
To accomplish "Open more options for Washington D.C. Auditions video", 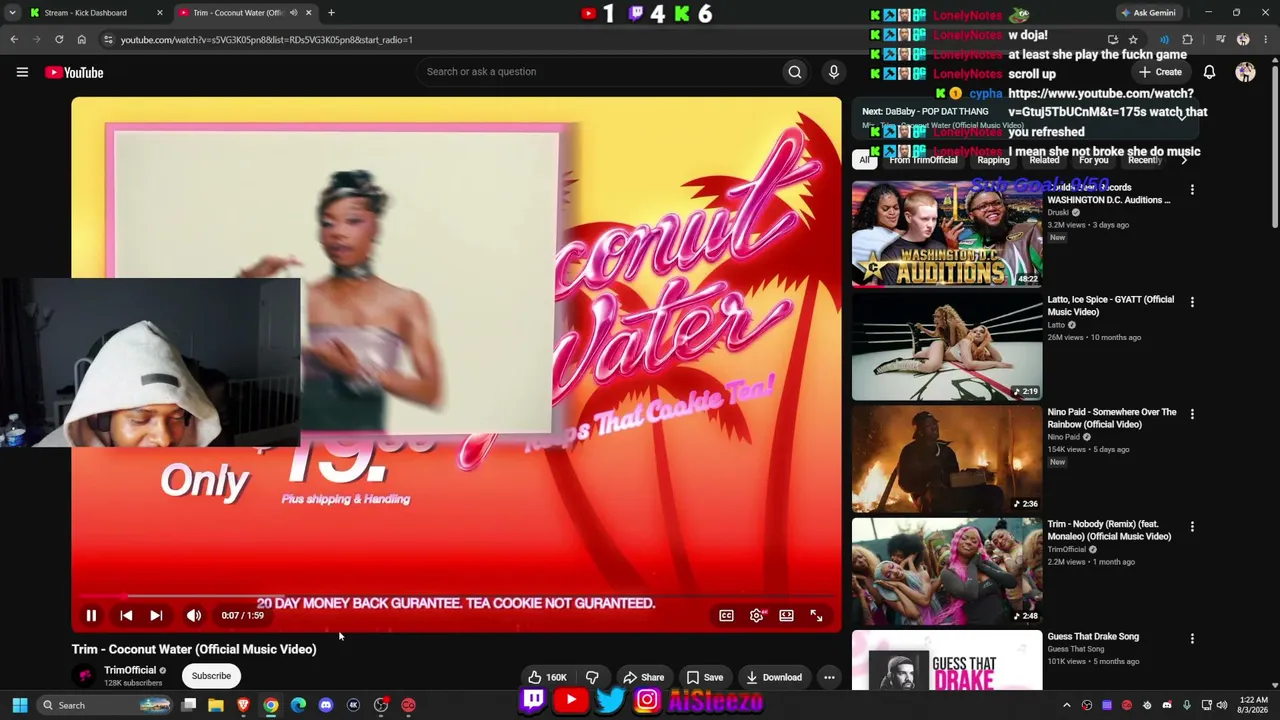I will coord(1192,189).
